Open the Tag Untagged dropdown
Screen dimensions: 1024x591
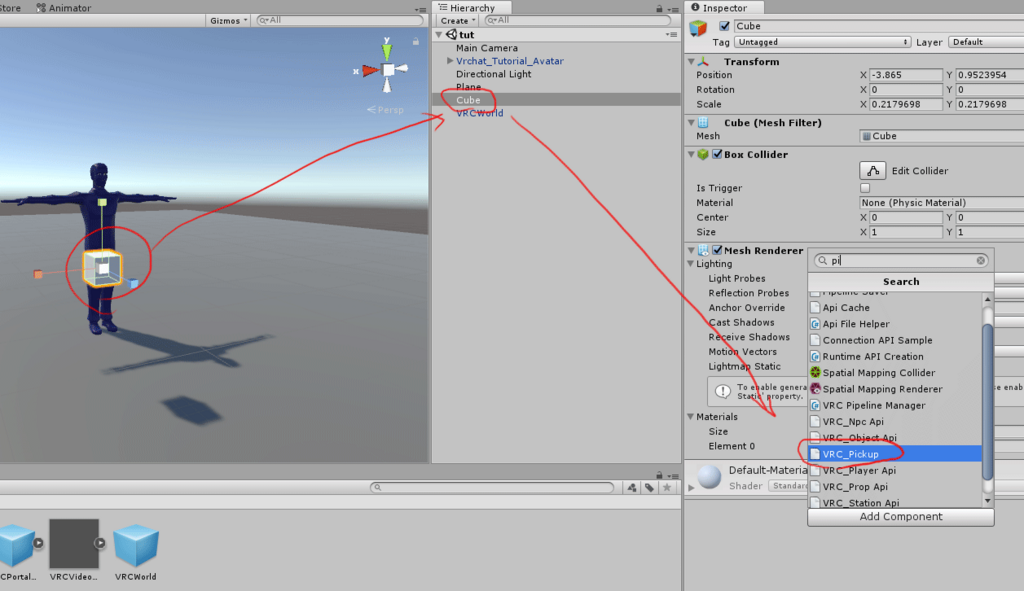822,42
